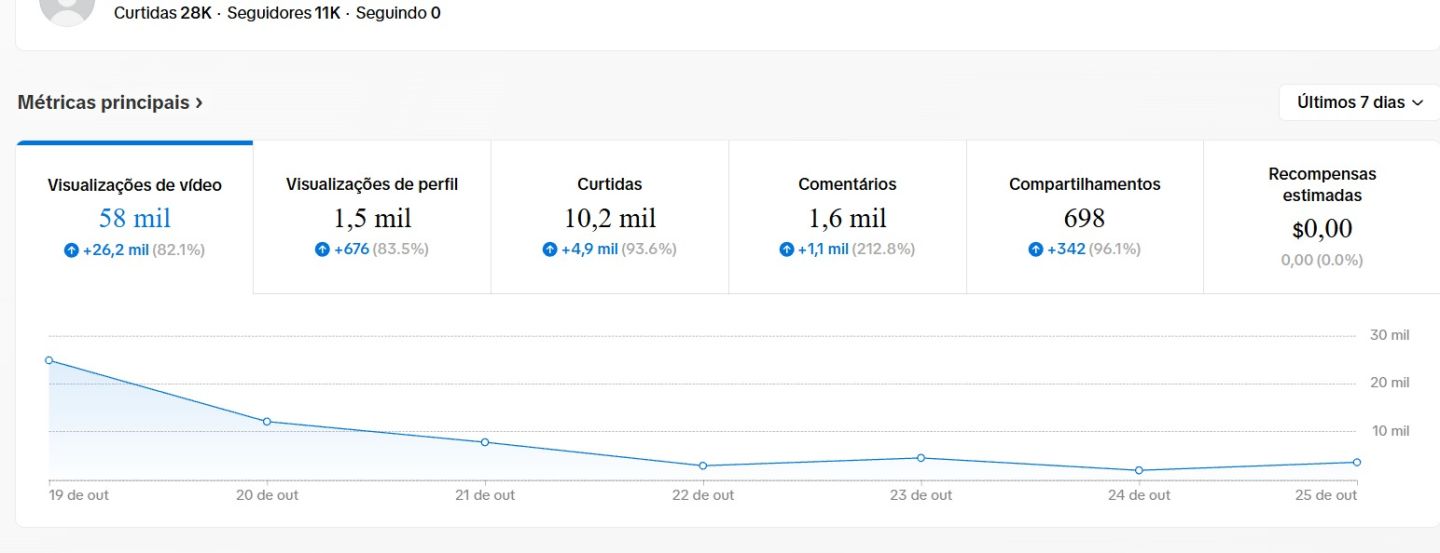Click the up-arrow icon next to +676

tap(322, 249)
